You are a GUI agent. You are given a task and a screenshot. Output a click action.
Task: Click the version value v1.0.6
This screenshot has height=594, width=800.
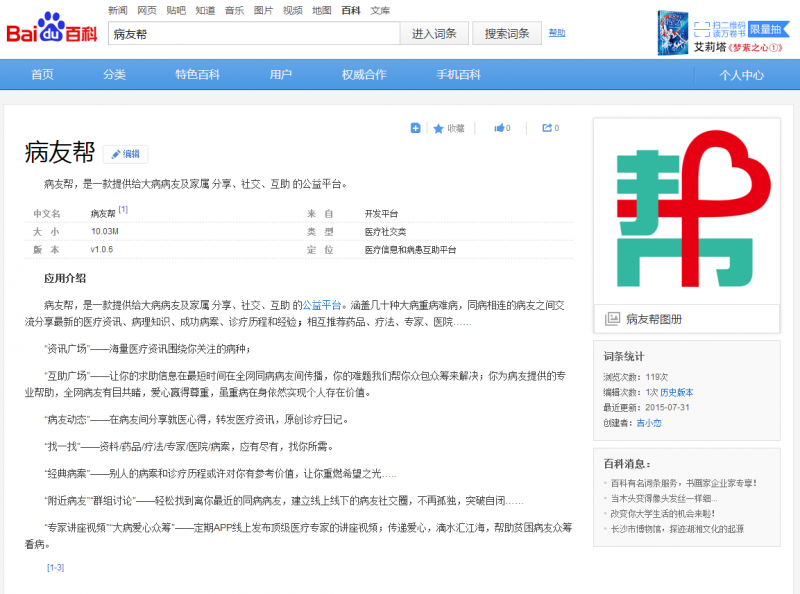pyautogui.click(x=102, y=250)
